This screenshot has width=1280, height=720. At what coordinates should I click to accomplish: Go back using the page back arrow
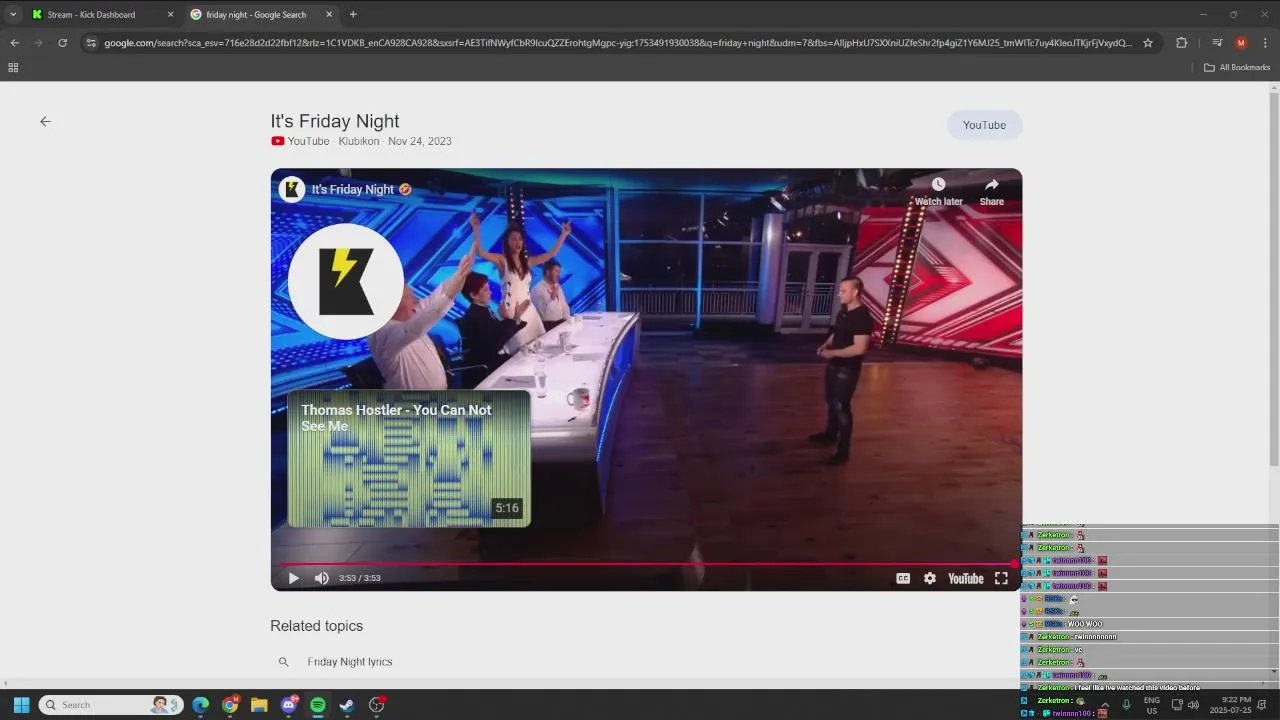click(x=45, y=121)
